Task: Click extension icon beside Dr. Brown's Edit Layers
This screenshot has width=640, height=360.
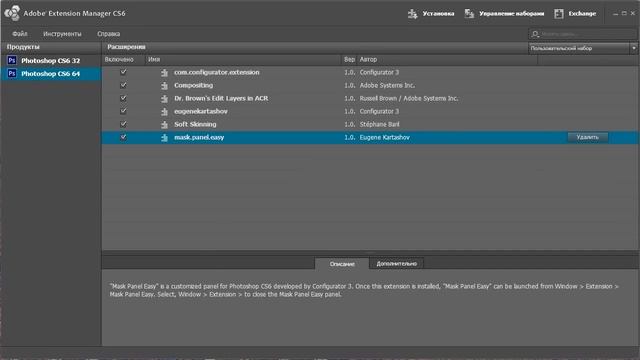Action: [164, 99]
